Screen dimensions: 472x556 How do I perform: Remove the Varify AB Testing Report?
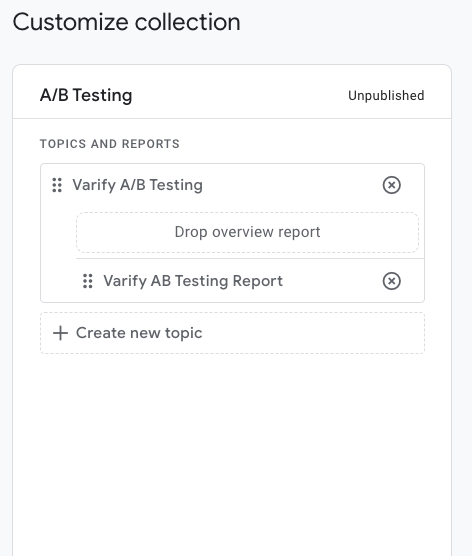[392, 281]
